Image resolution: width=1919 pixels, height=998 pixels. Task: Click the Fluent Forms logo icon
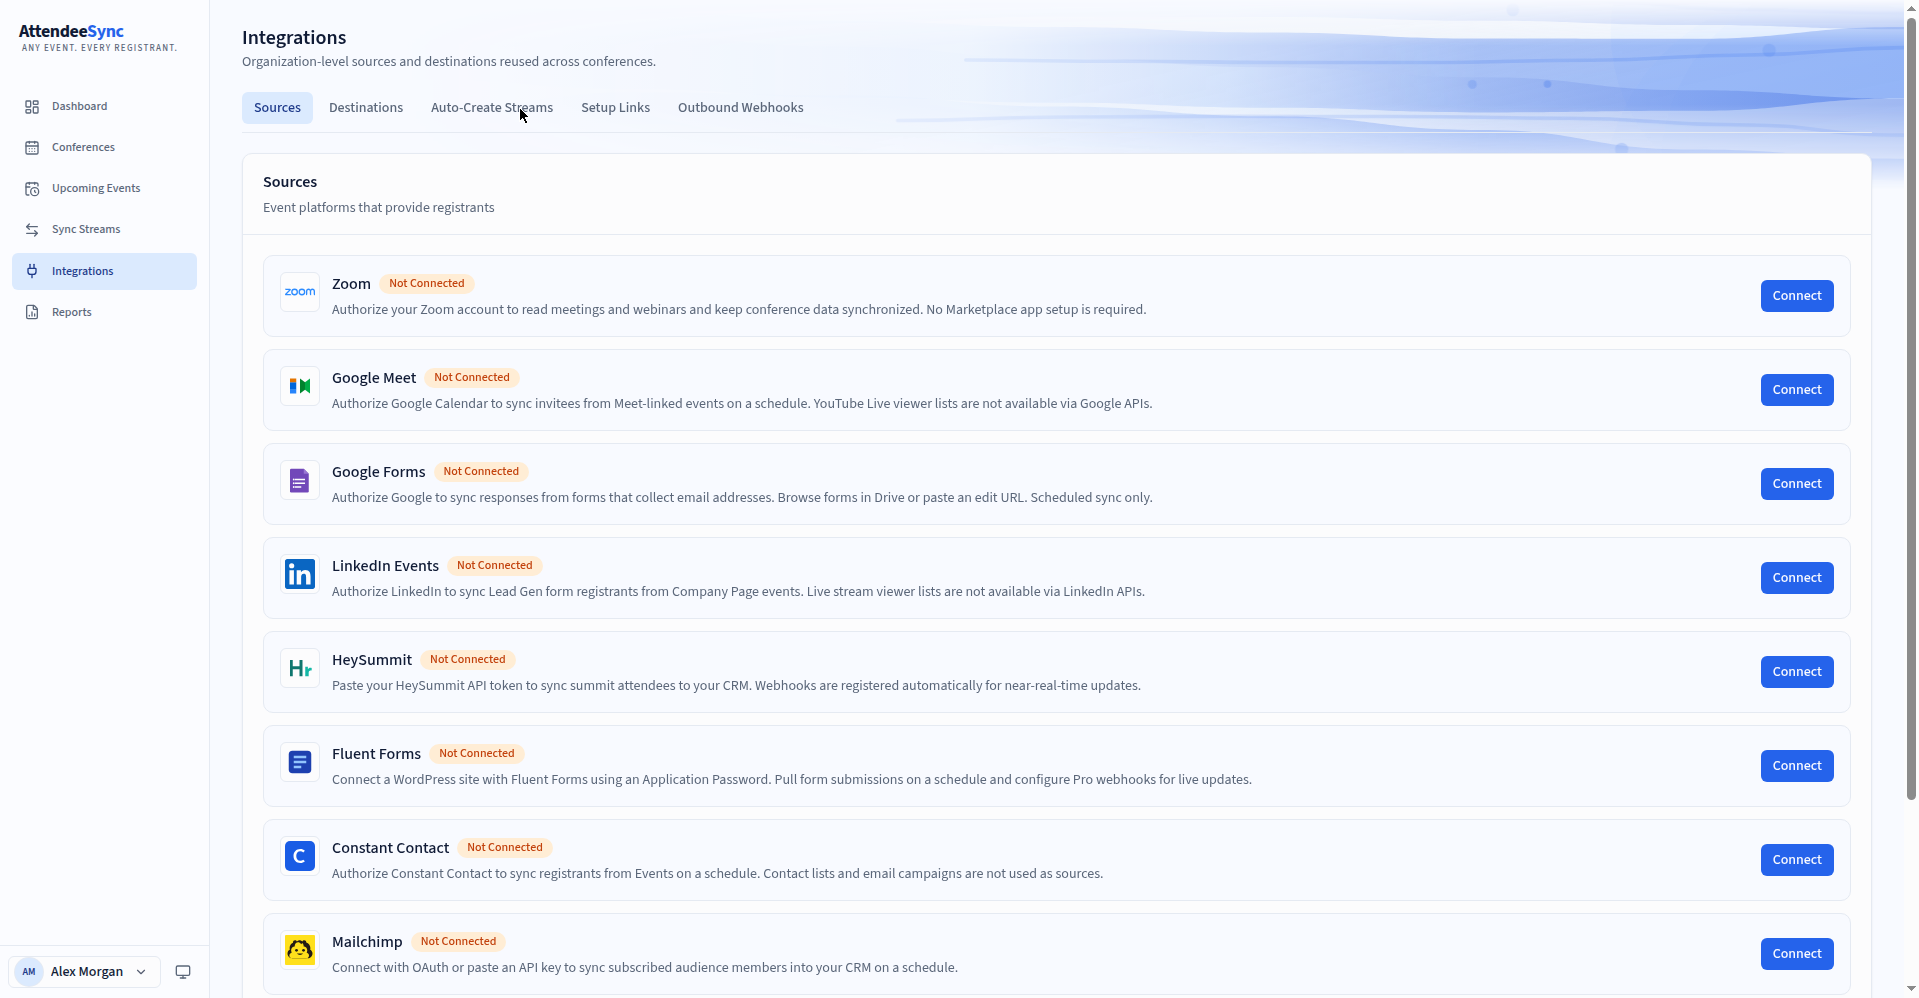[x=300, y=762]
